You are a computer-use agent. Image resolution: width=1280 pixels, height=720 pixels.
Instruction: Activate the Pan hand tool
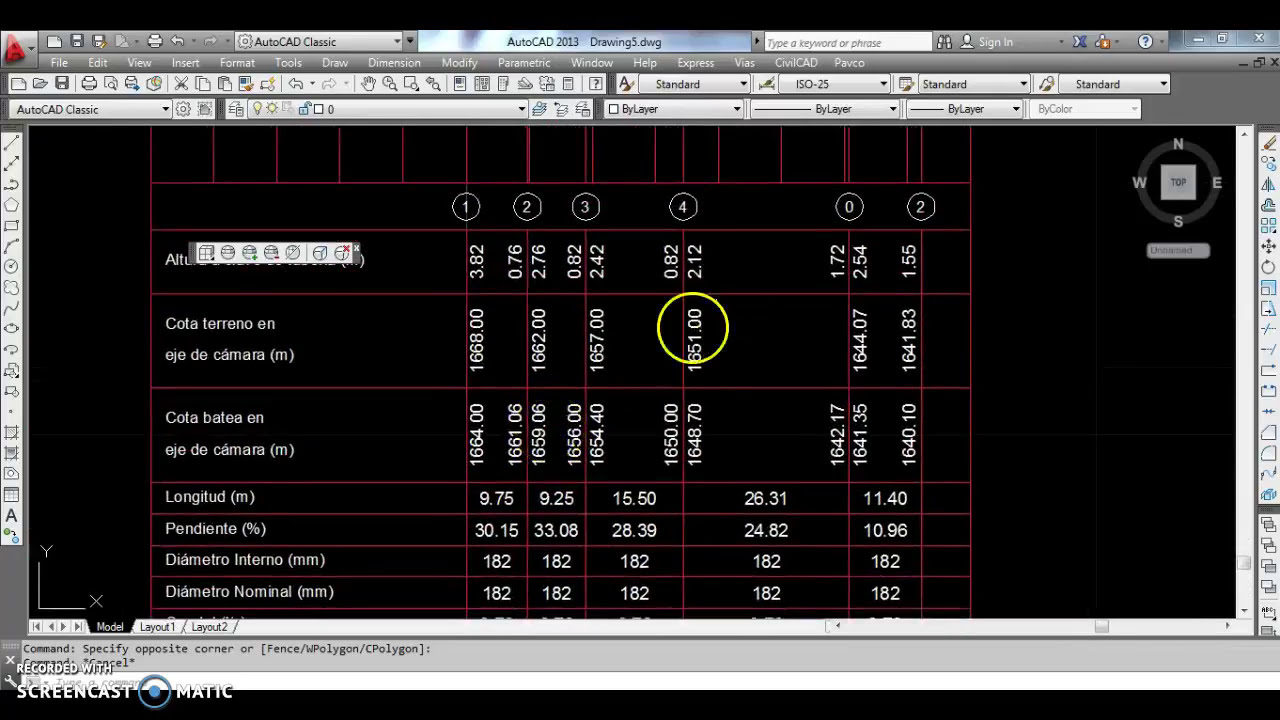368,84
